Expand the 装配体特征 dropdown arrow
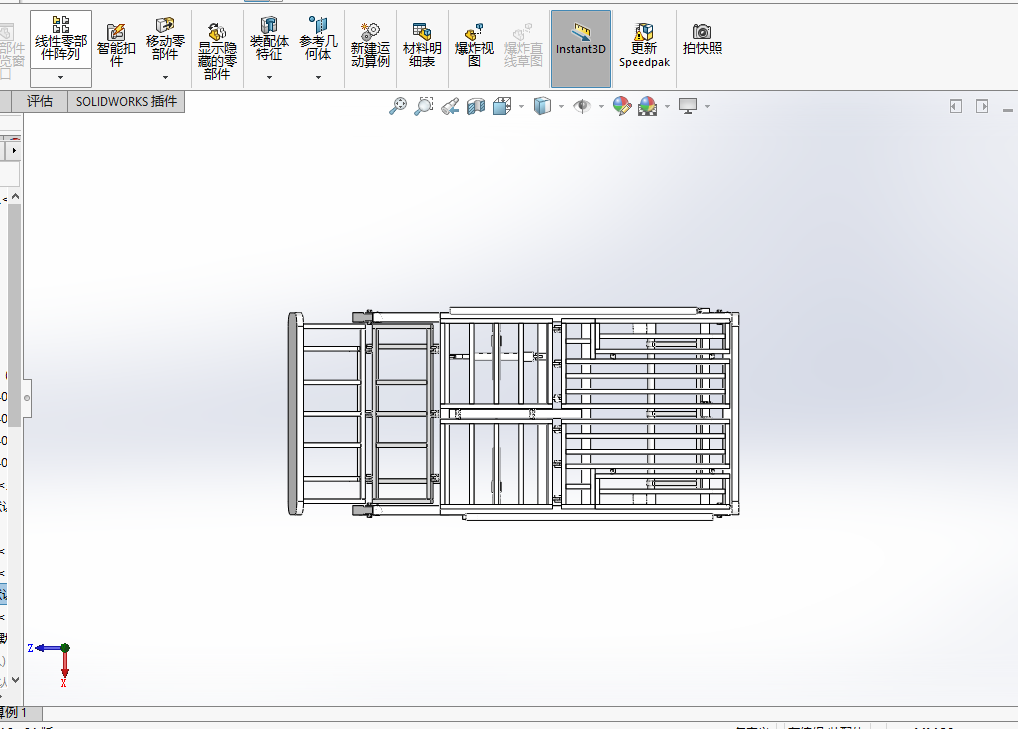Viewport: 1018px width, 729px height. pos(269,77)
